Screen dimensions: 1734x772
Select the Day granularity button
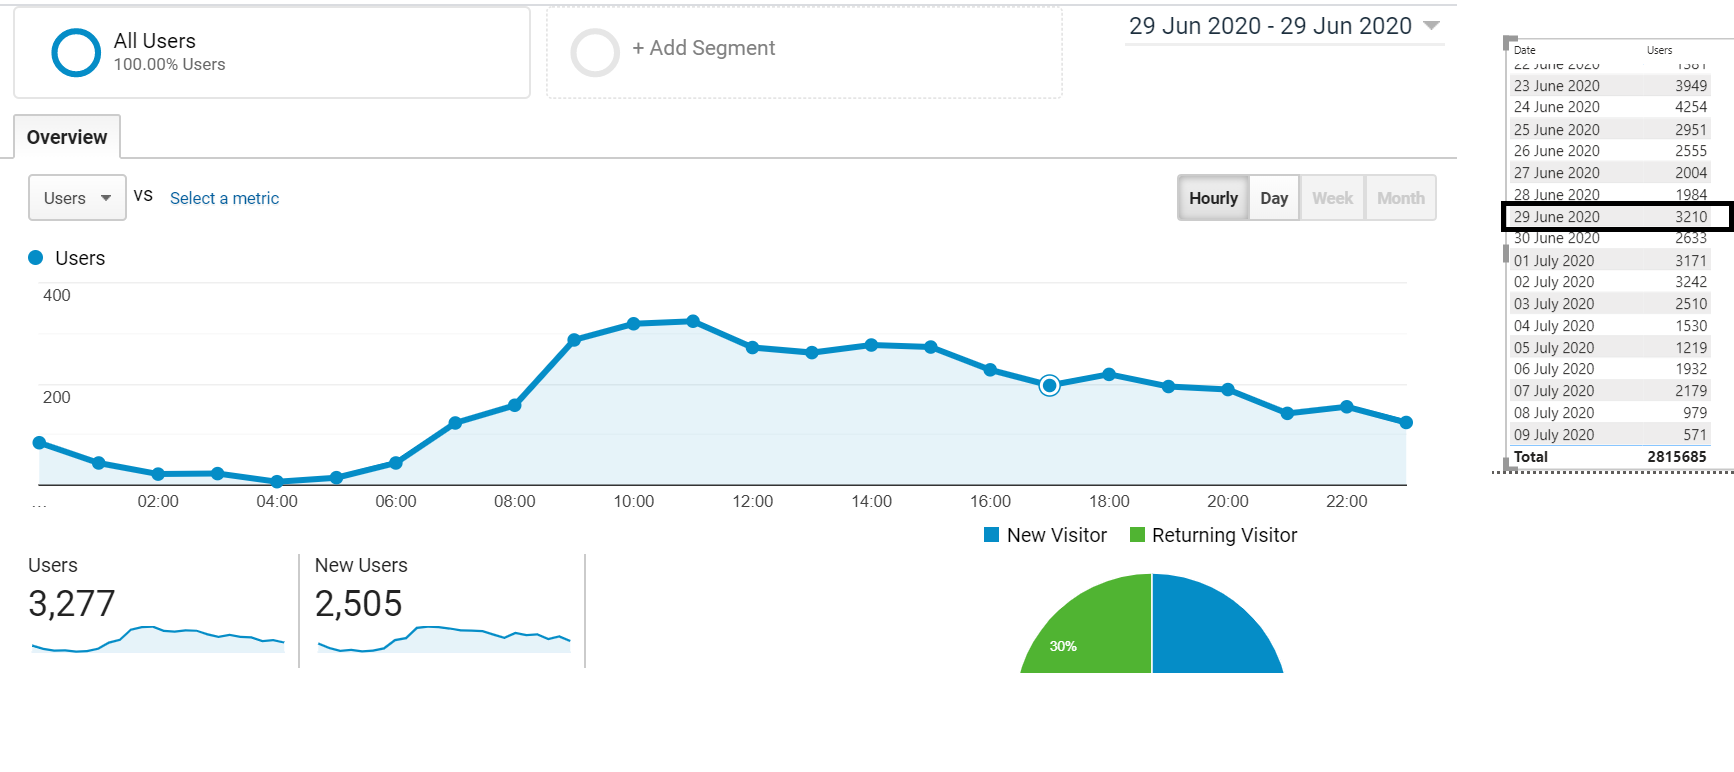coord(1274,198)
